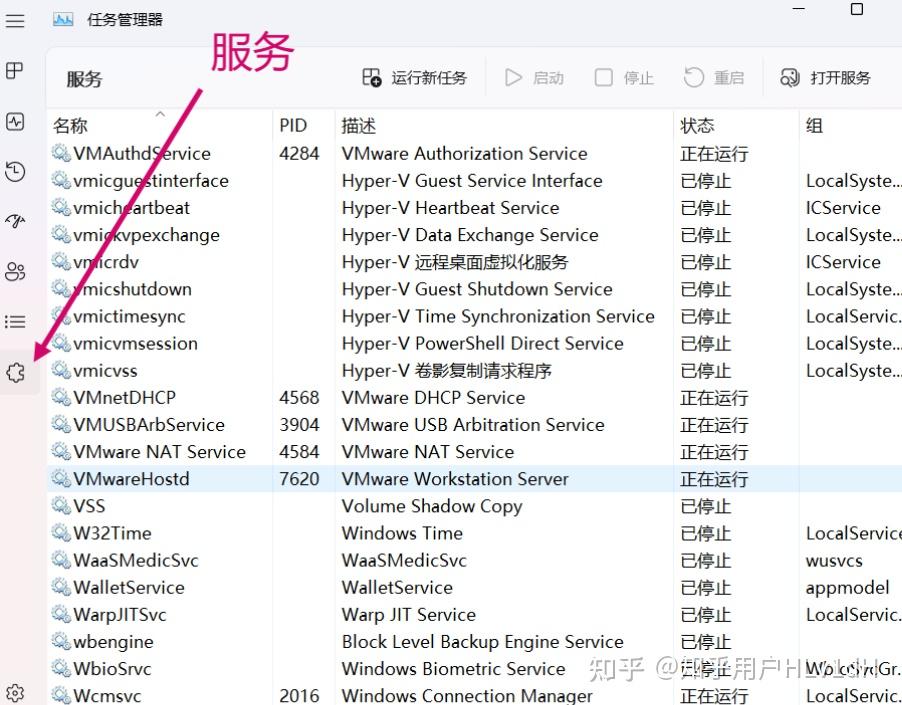Image resolution: width=902 pixels, height=705 pixels.
Task: Click the gear icon beside vmicvmsession
Action: point(61,342)
